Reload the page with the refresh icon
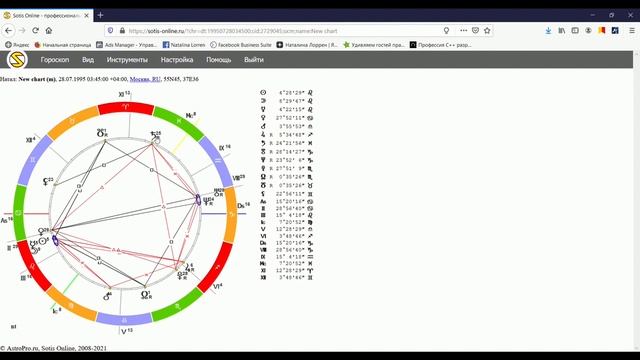 coord(36,31)
